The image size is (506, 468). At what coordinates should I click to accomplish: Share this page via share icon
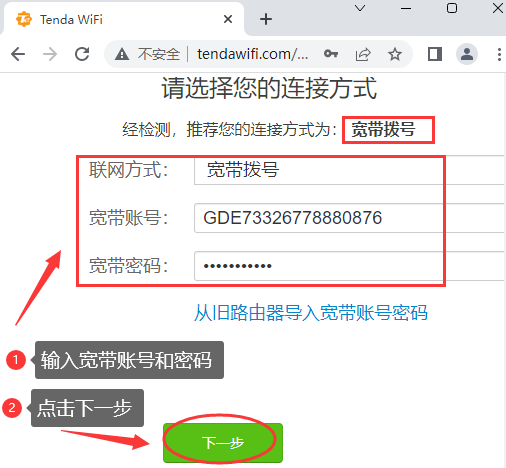coord(363,54)
